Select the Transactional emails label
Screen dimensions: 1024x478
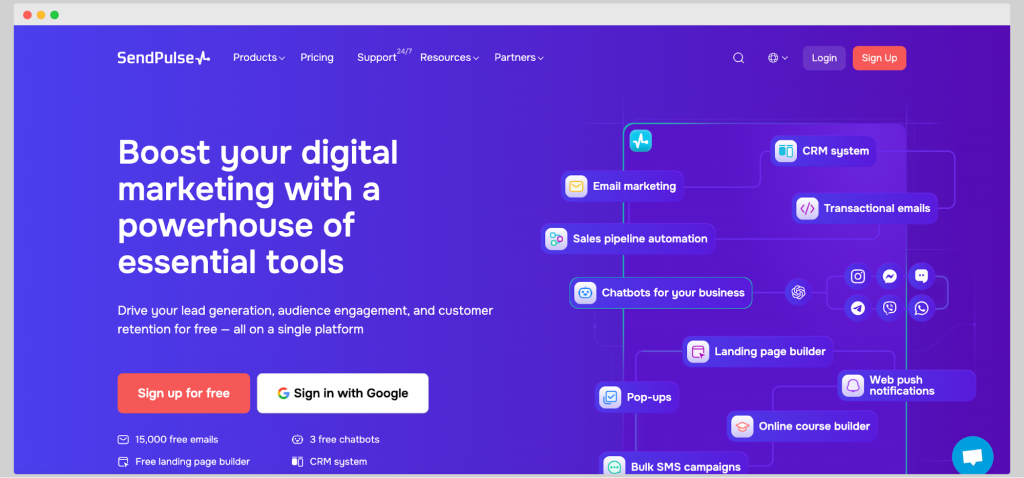877,208
